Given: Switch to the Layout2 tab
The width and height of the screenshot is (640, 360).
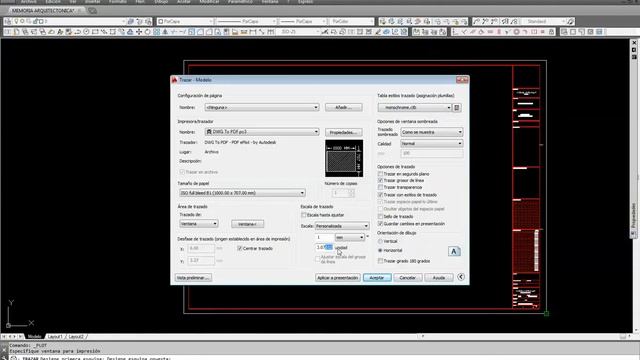Looking at the screenshot, I should point(76,337).
